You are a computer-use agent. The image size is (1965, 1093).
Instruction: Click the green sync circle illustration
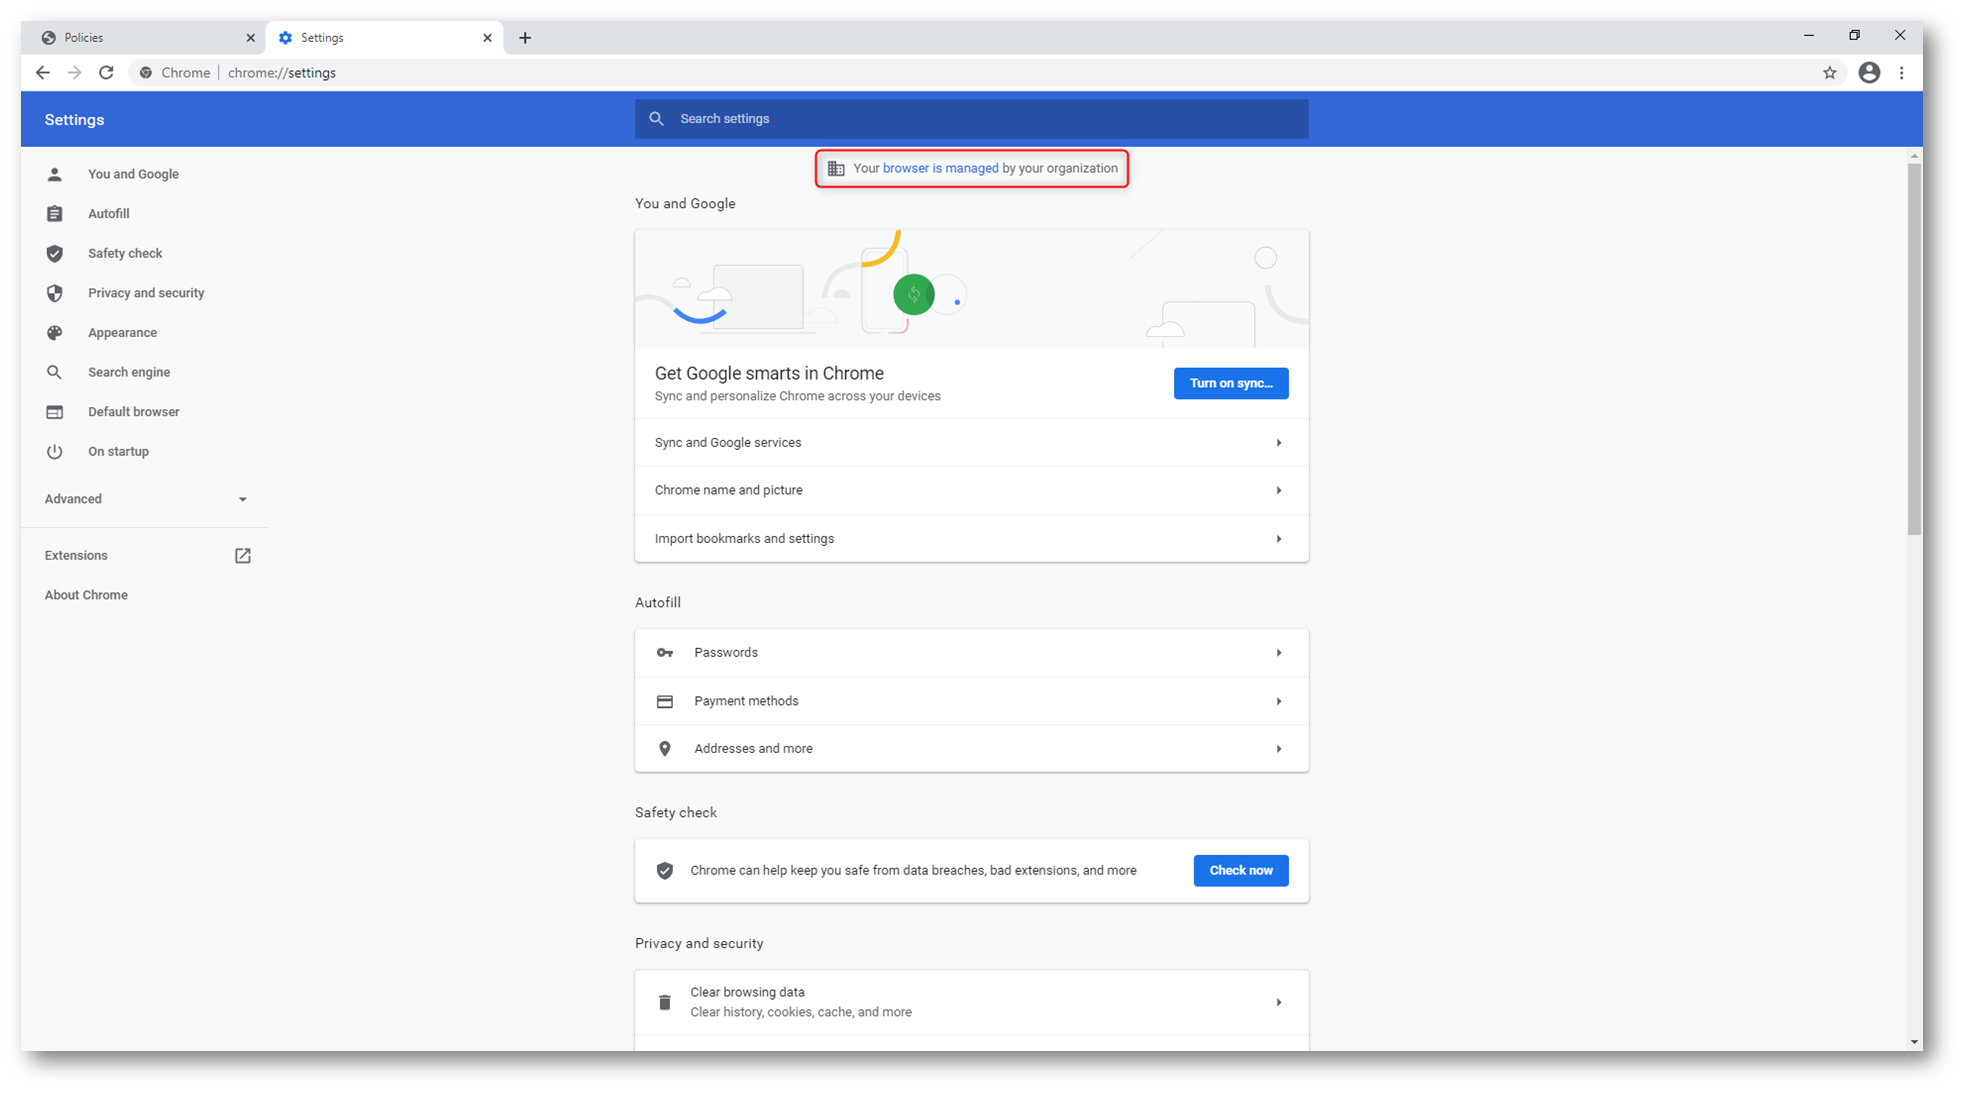pyautogui.click(x=913, y=294)
